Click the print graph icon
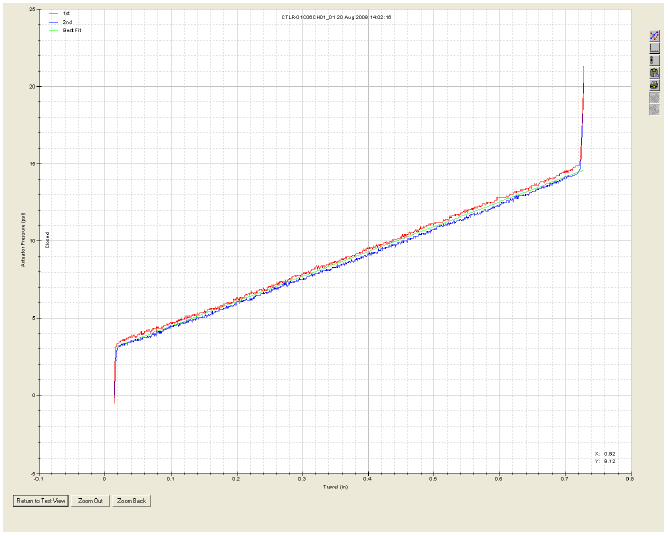 654,85
